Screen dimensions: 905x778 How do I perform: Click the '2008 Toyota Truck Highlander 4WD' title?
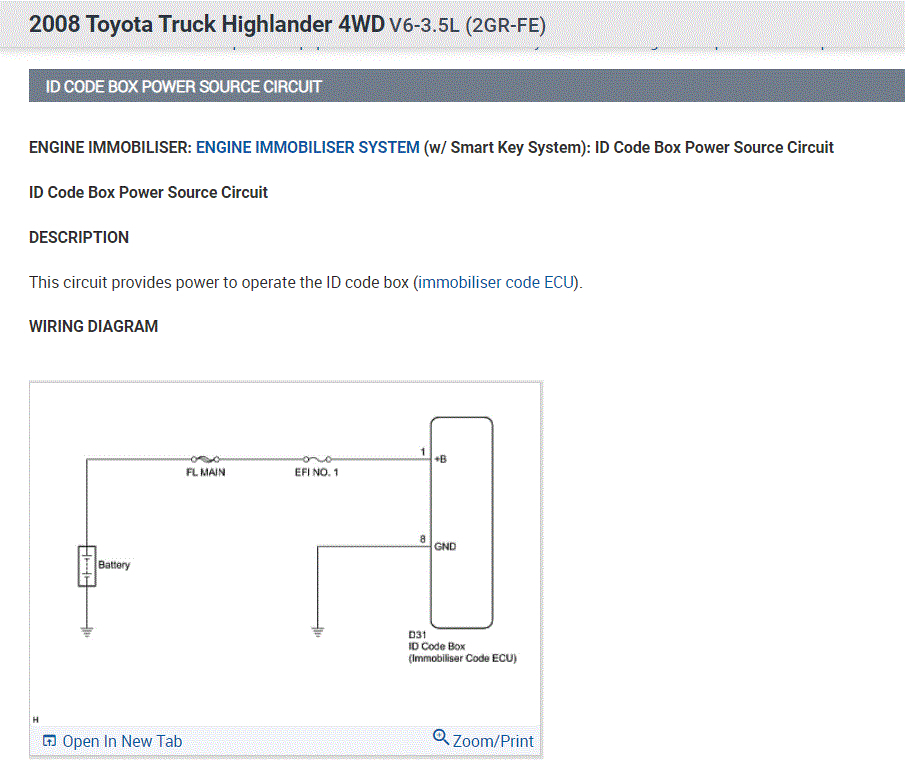point(207,24)
